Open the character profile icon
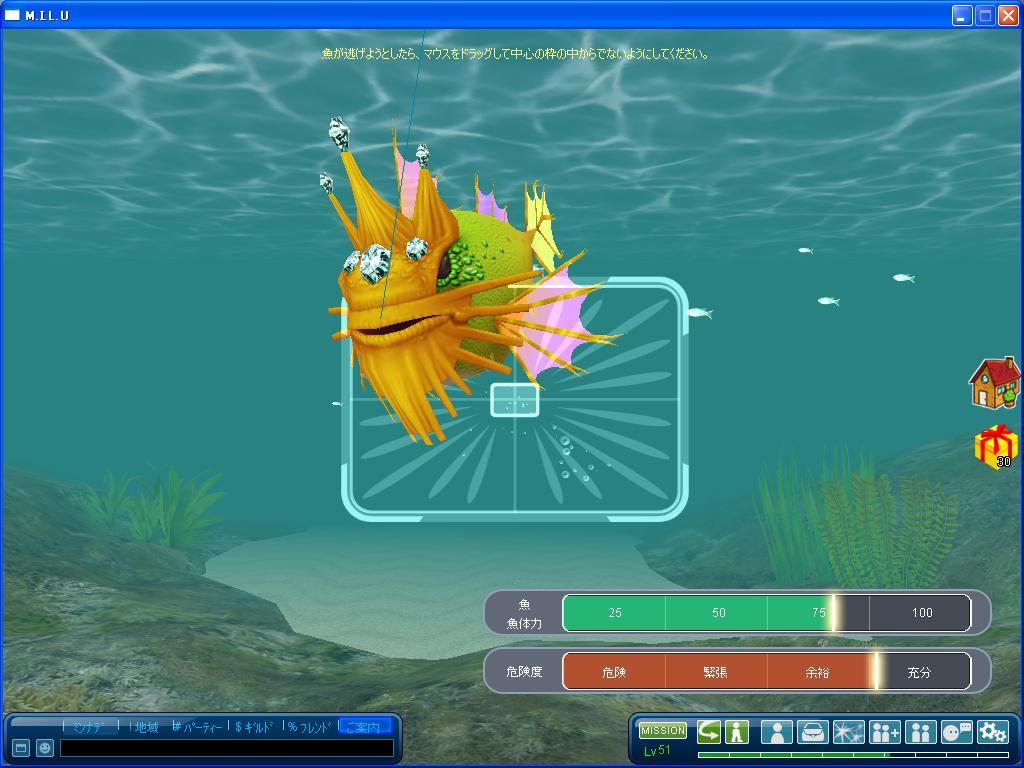The image size is (1024, 768). point(776,732)
